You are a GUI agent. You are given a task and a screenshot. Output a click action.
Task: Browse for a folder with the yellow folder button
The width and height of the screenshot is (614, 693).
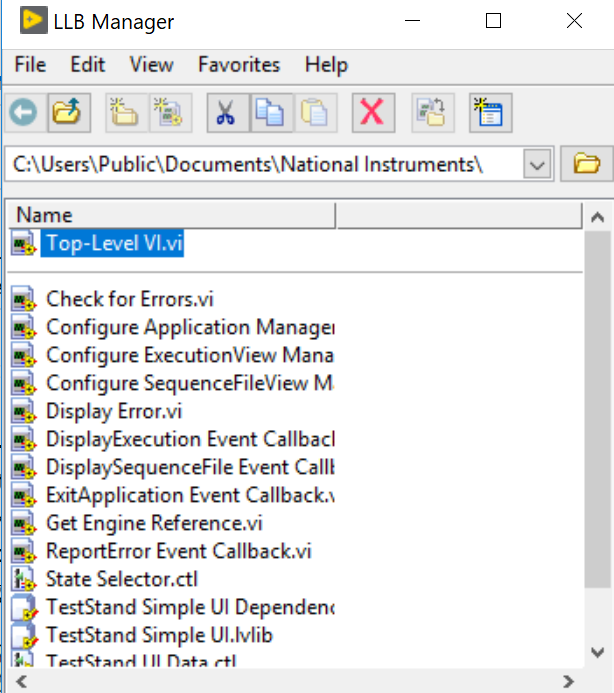[587, 164]
